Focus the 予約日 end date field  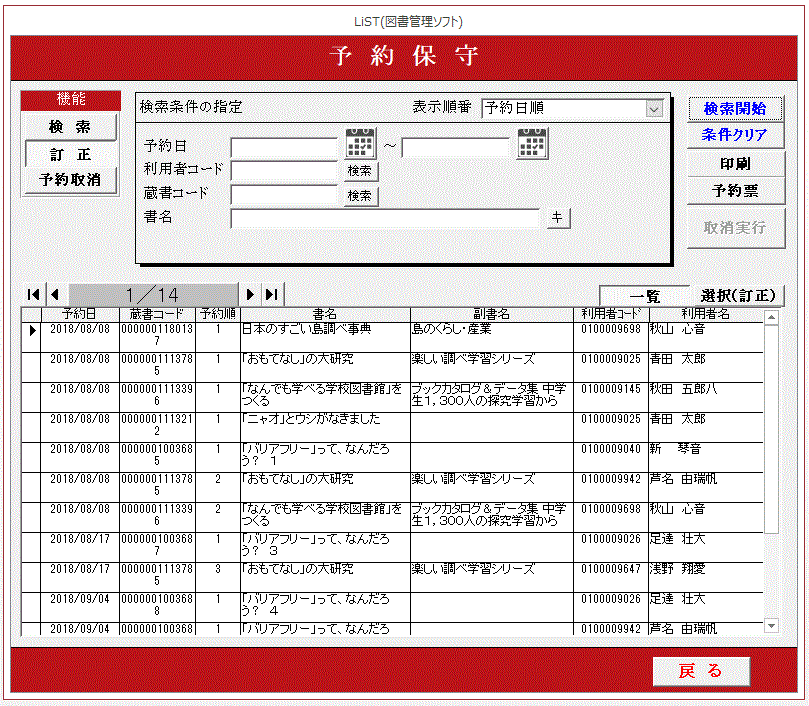click(x=455, y=148)
